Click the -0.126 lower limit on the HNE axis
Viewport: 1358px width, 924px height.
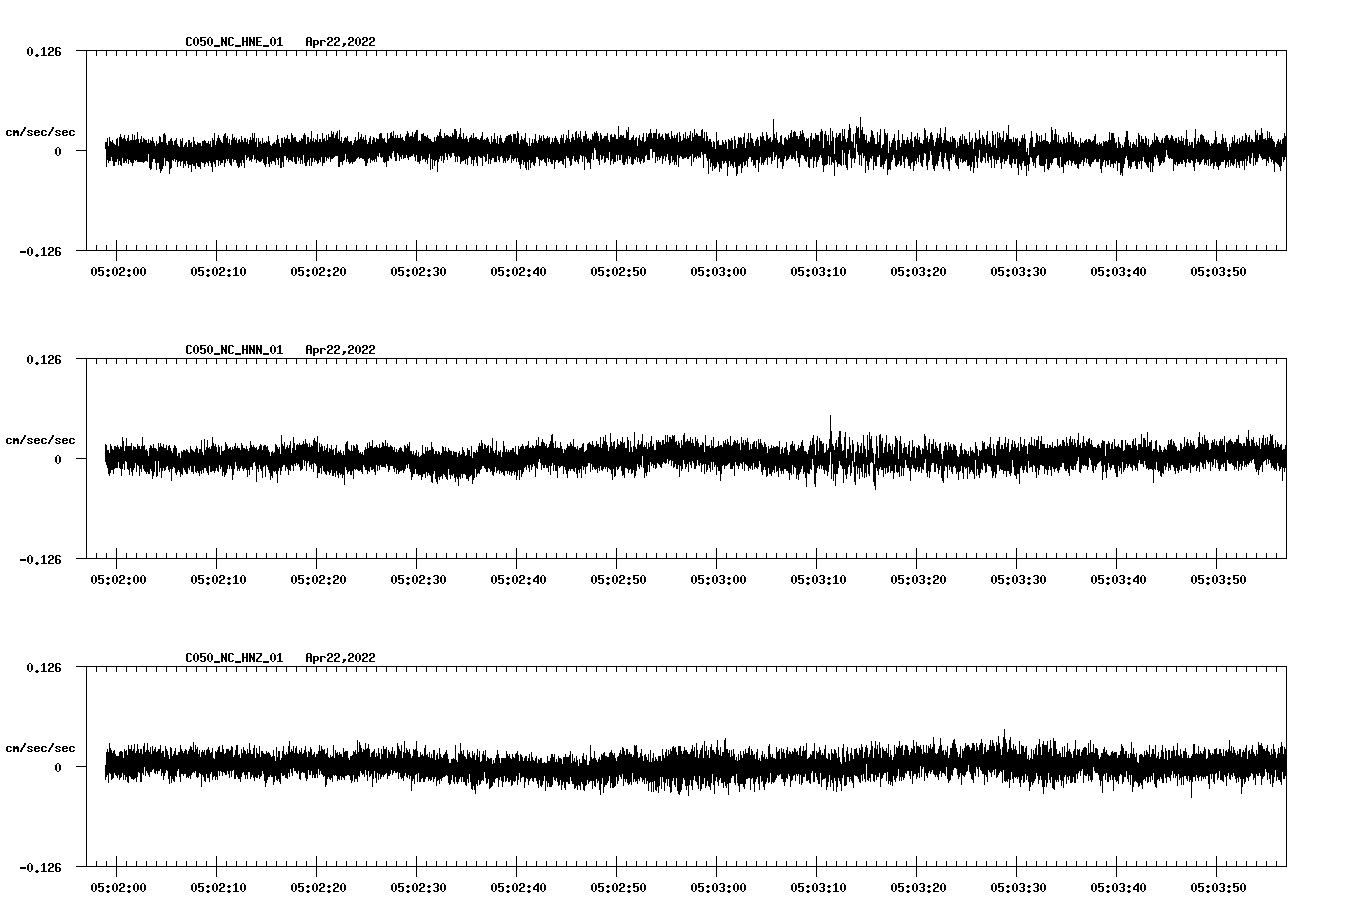pos(40,251)
